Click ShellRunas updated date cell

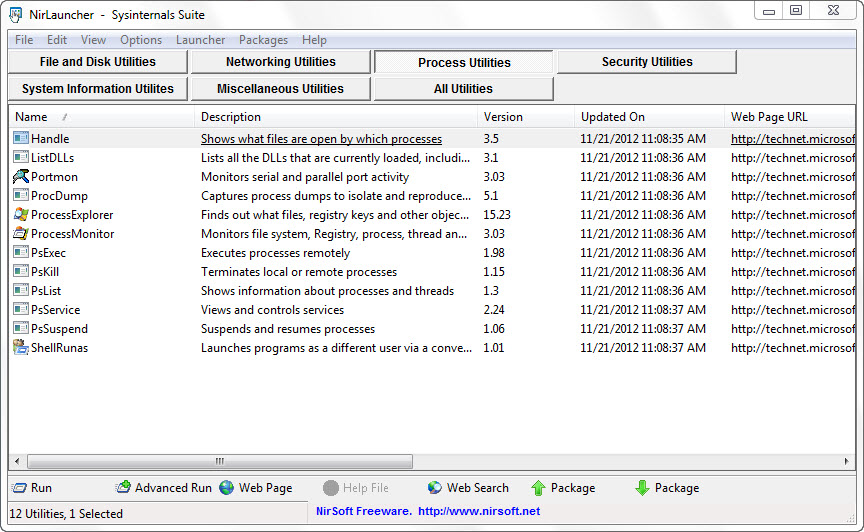[x=643, y=348]
